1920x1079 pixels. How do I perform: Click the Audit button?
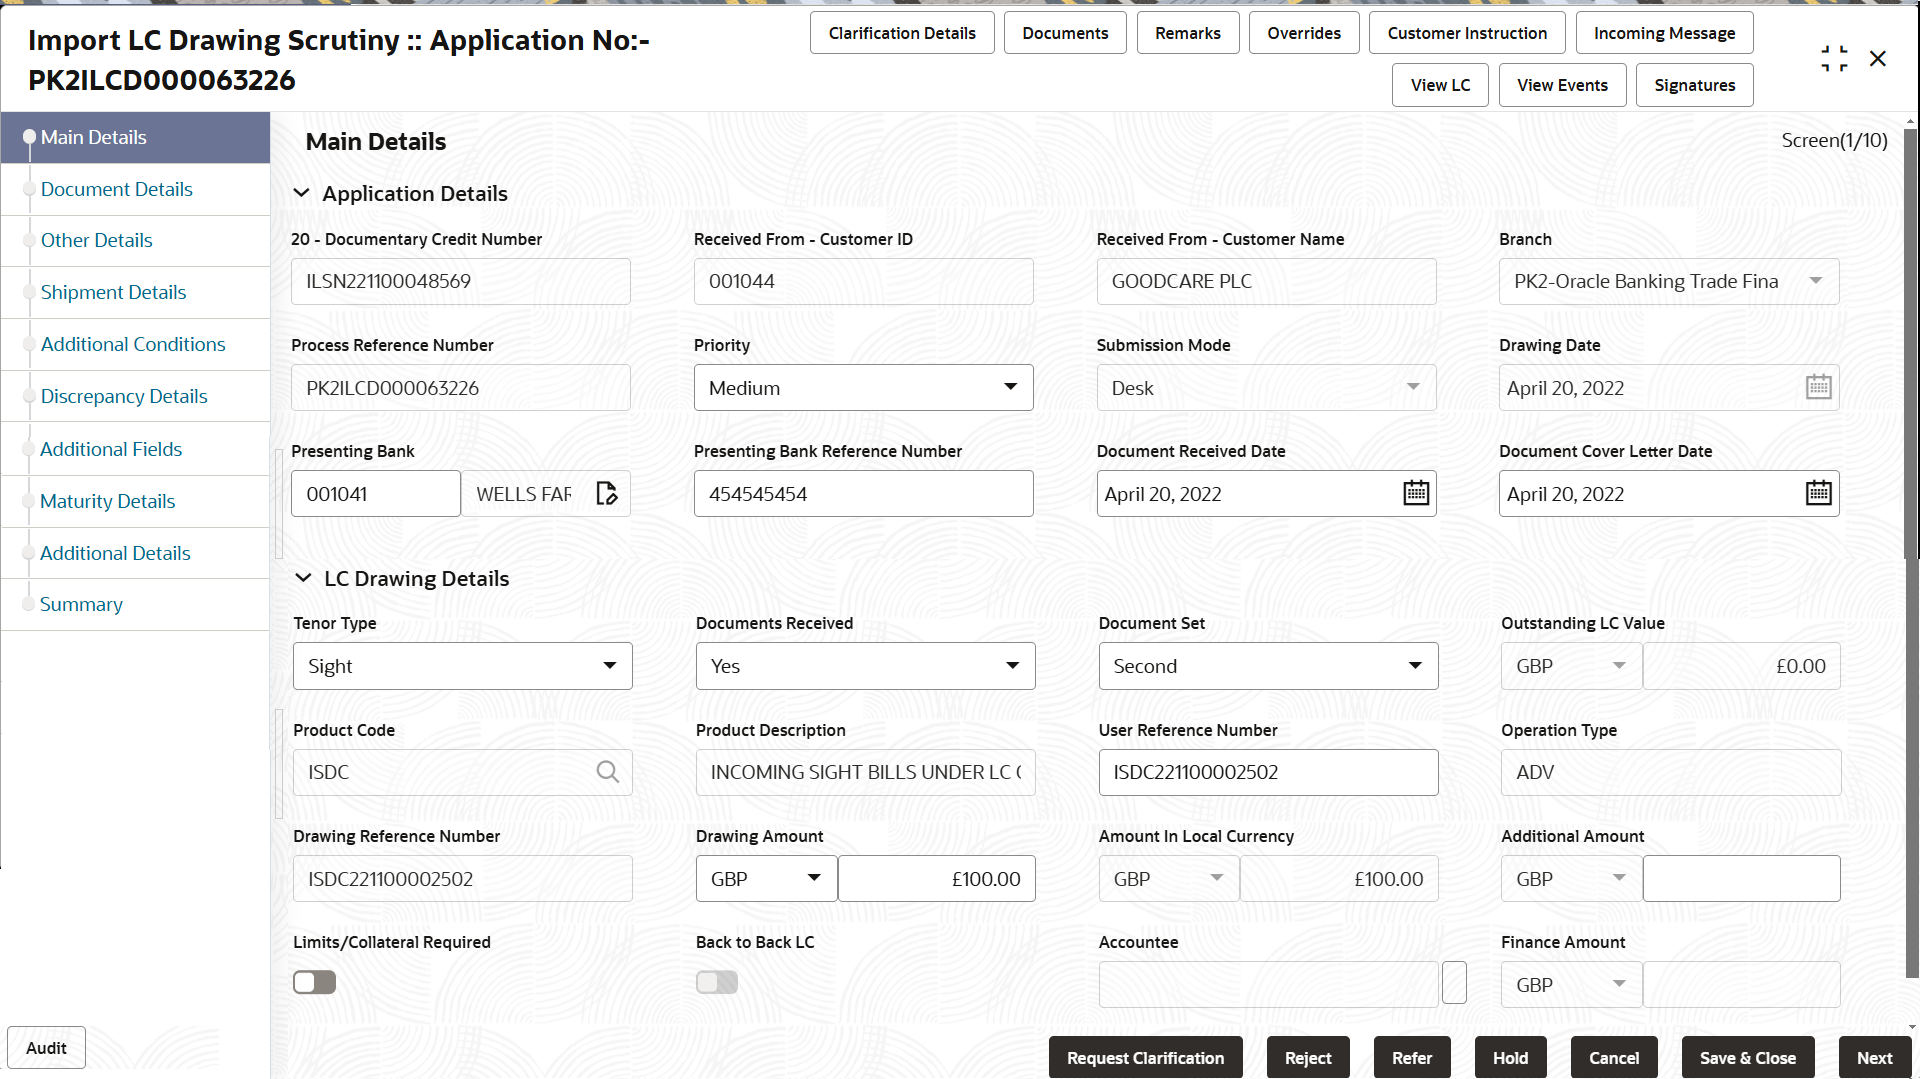(x=46, y=1047)
